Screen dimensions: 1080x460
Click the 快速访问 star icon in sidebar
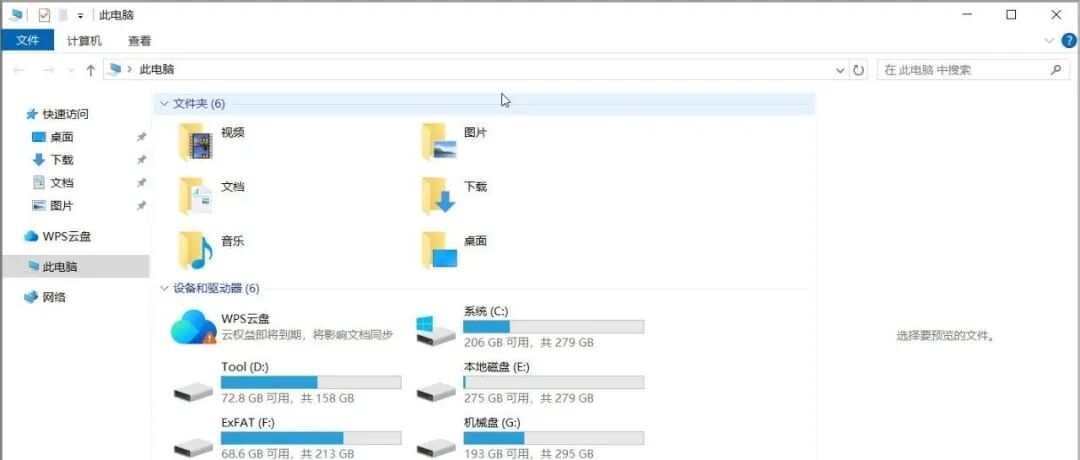[x=31, y=114]
